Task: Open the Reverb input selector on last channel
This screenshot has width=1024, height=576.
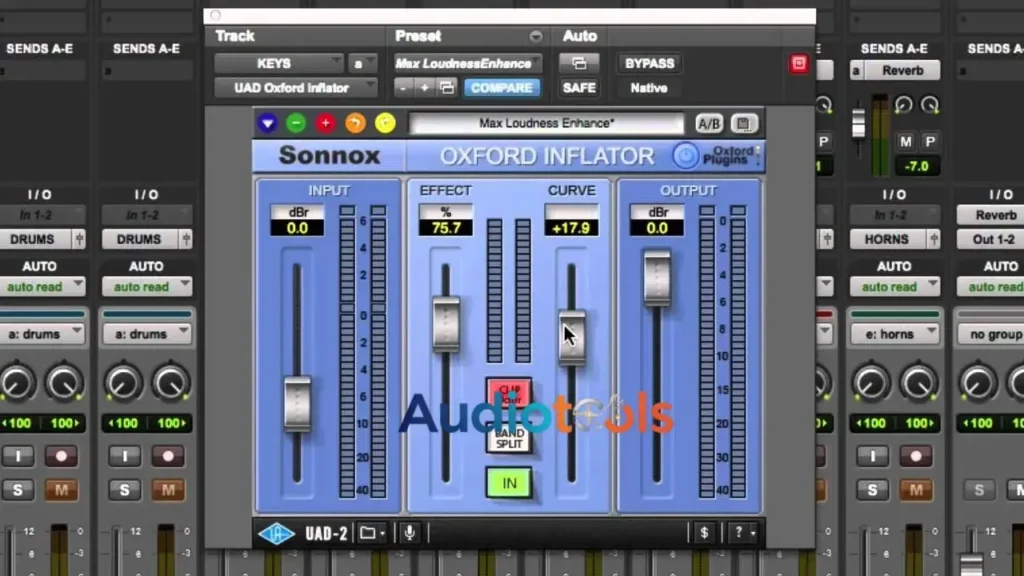Action: (x=992, y=215)
